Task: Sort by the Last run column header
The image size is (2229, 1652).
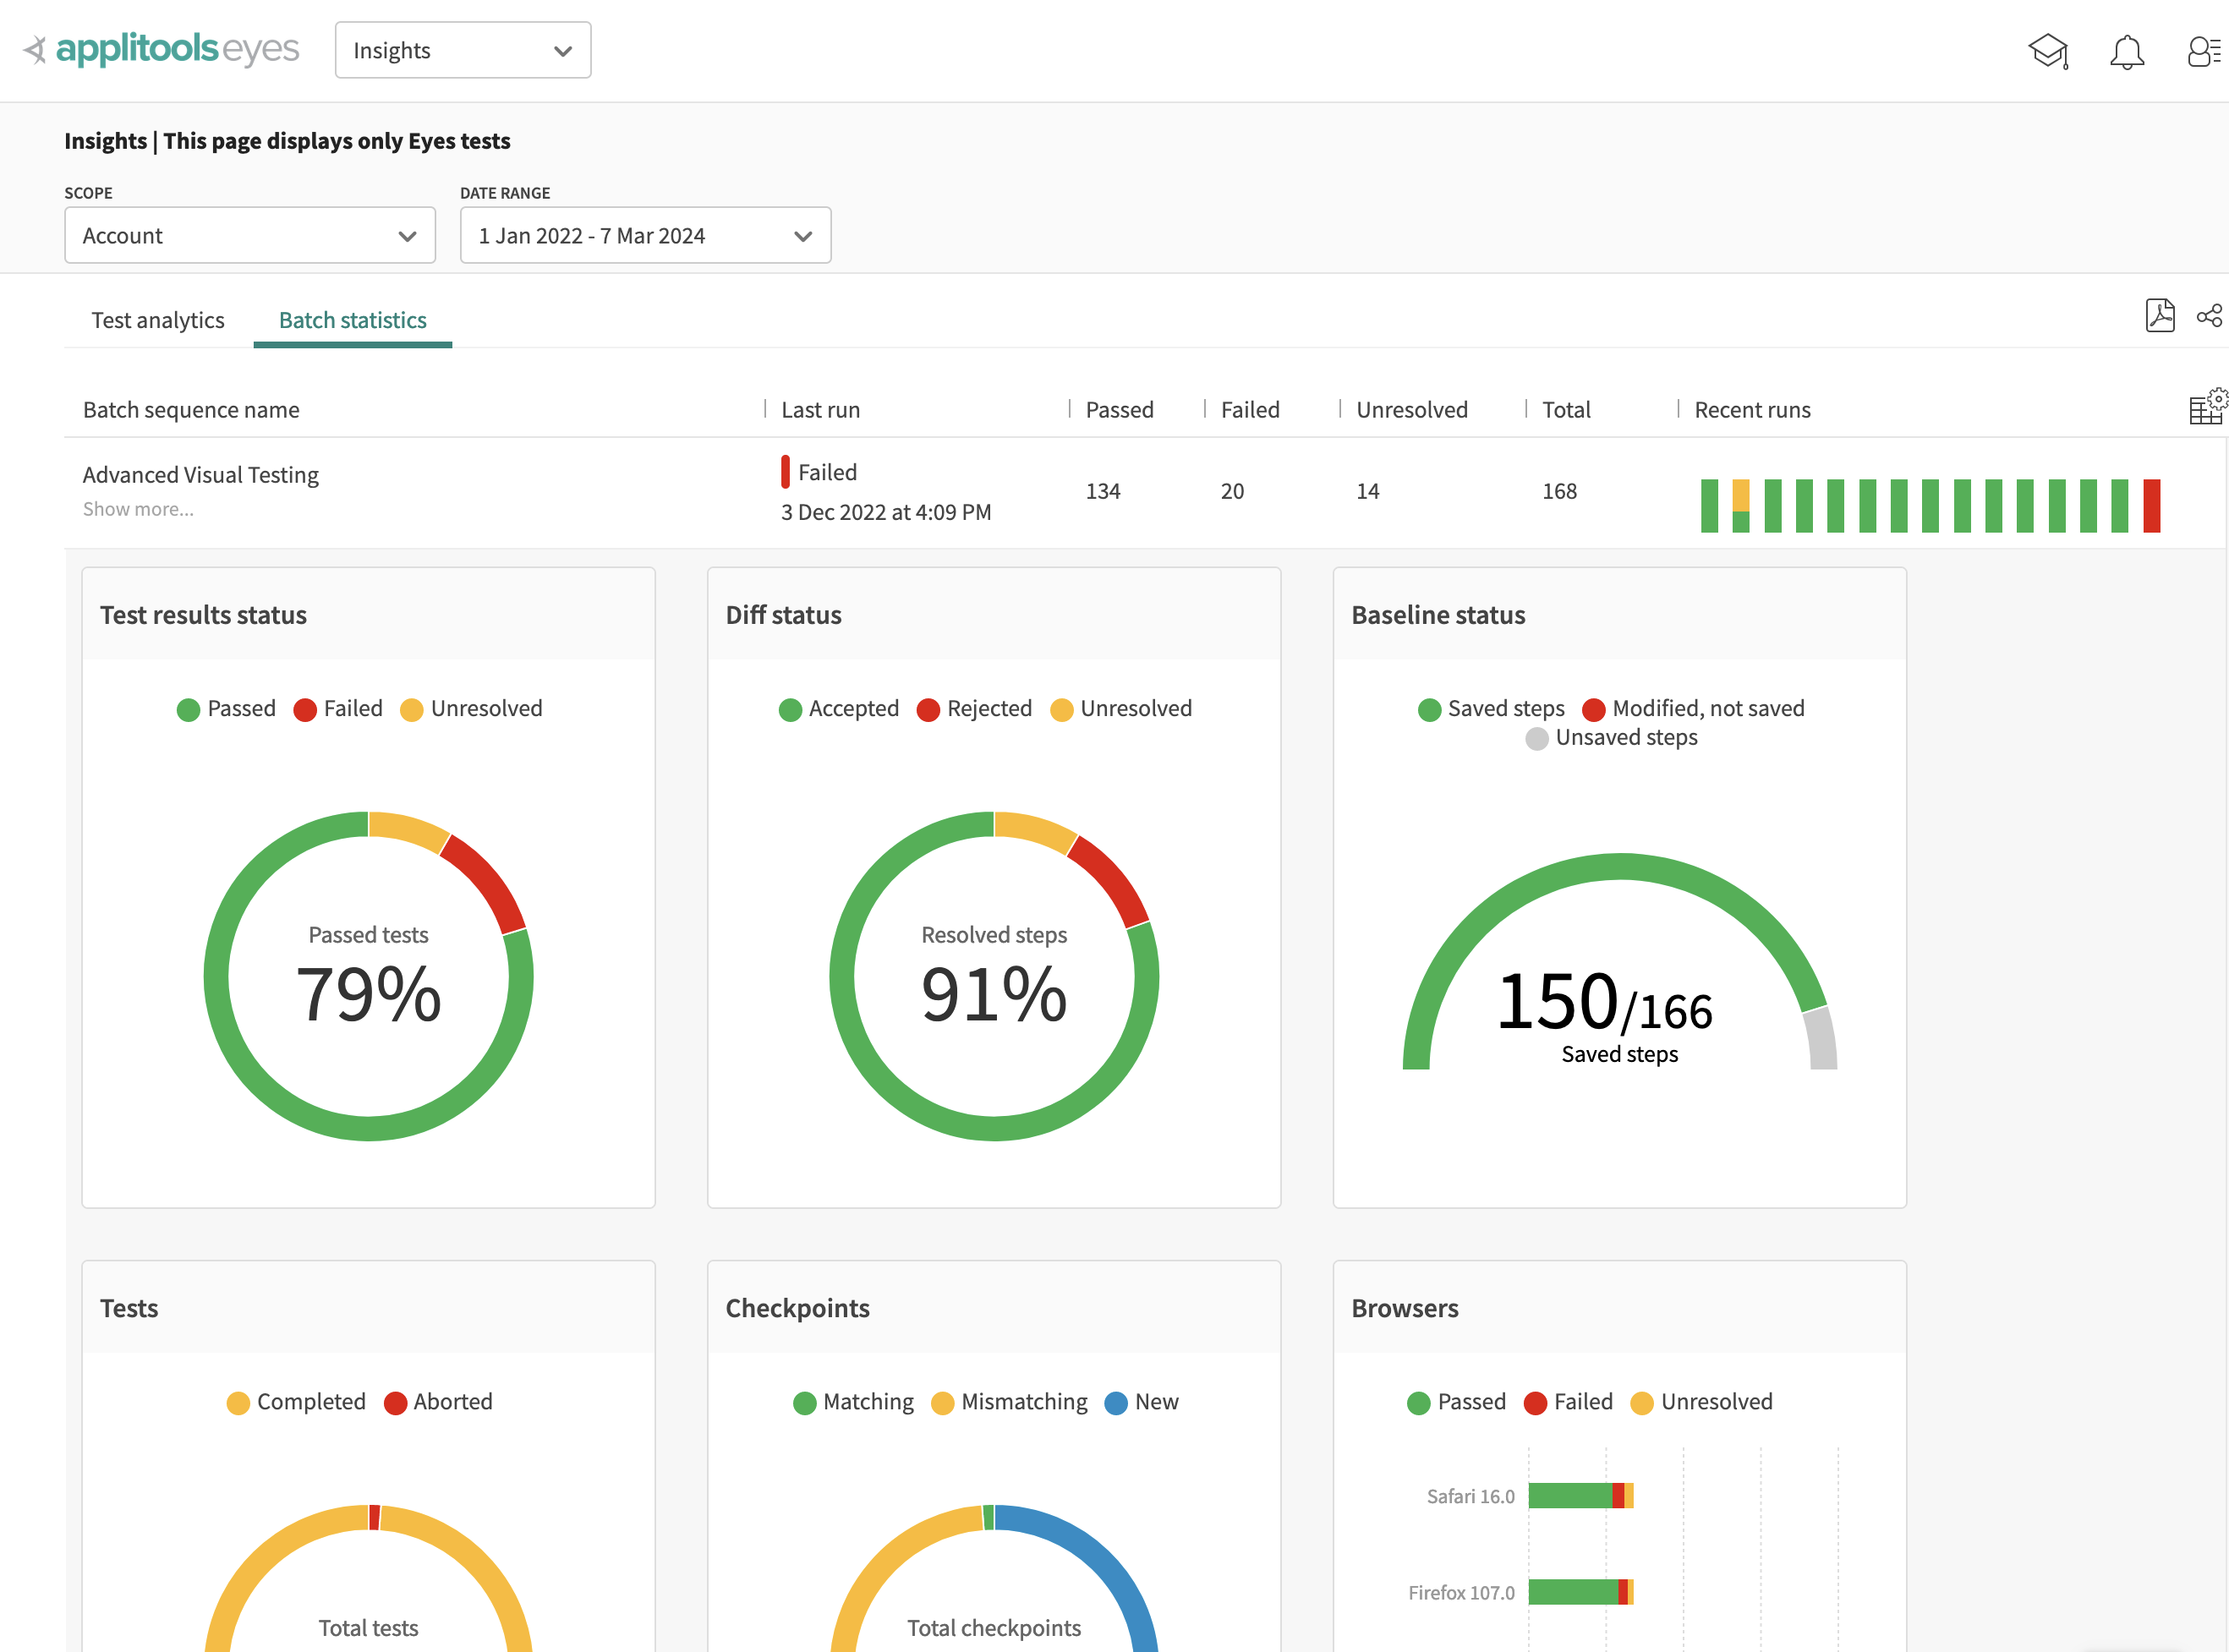Action: (820, 410)
